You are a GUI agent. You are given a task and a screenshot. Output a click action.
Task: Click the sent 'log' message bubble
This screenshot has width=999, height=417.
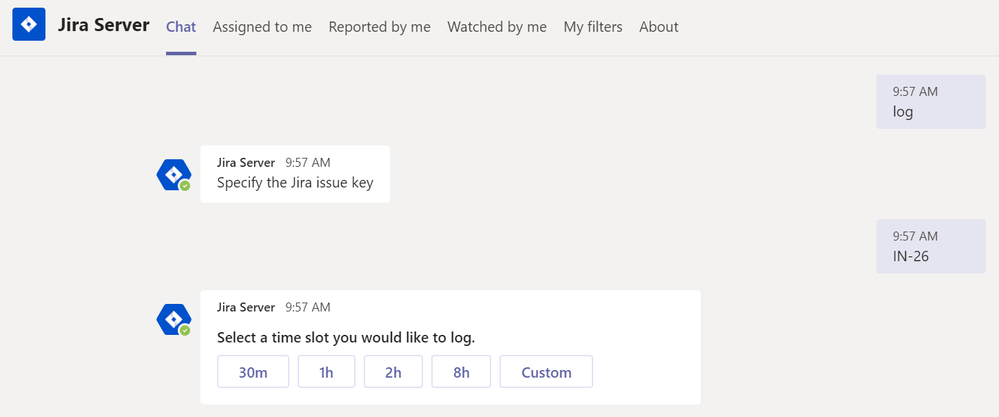tap(930, 102)
